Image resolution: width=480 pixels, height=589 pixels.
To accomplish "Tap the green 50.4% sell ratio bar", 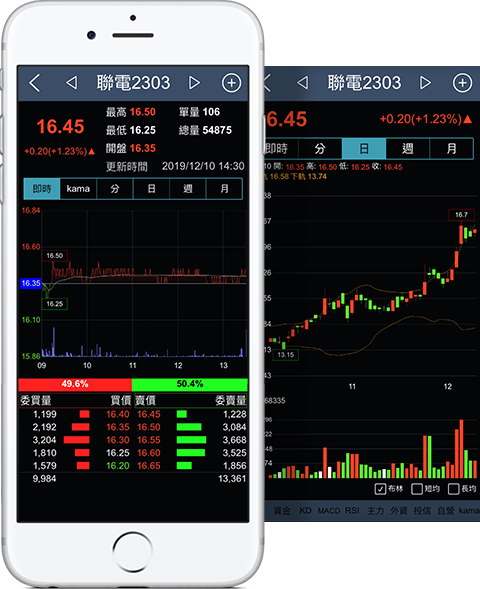I will point(190,384).
